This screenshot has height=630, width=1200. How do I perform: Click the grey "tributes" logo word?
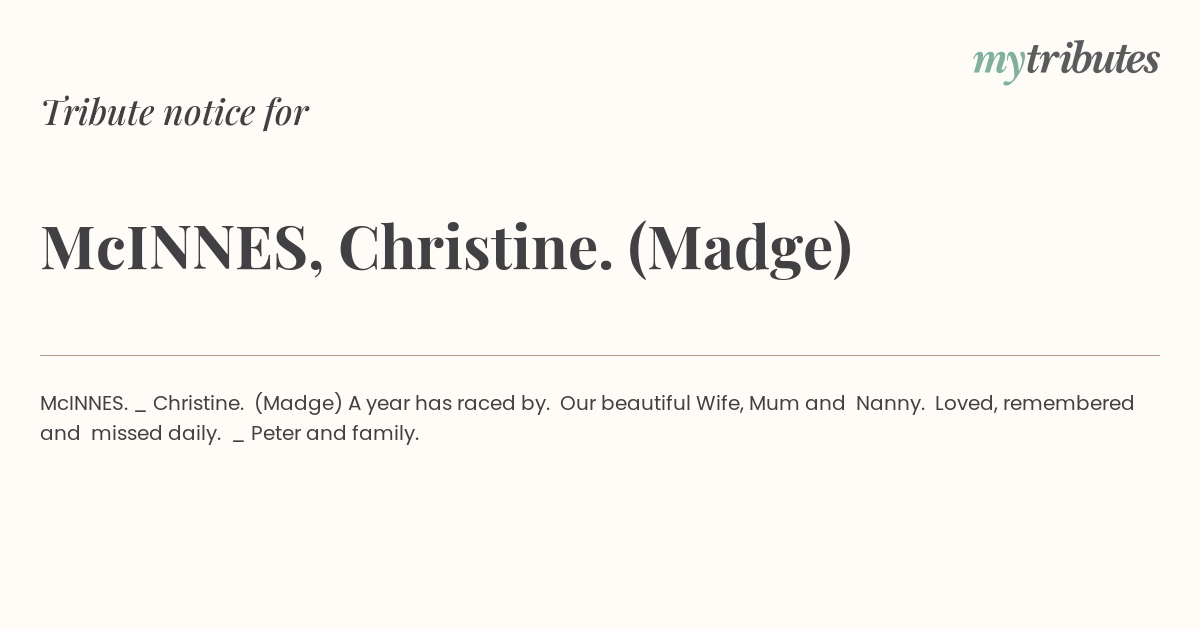1093,58
